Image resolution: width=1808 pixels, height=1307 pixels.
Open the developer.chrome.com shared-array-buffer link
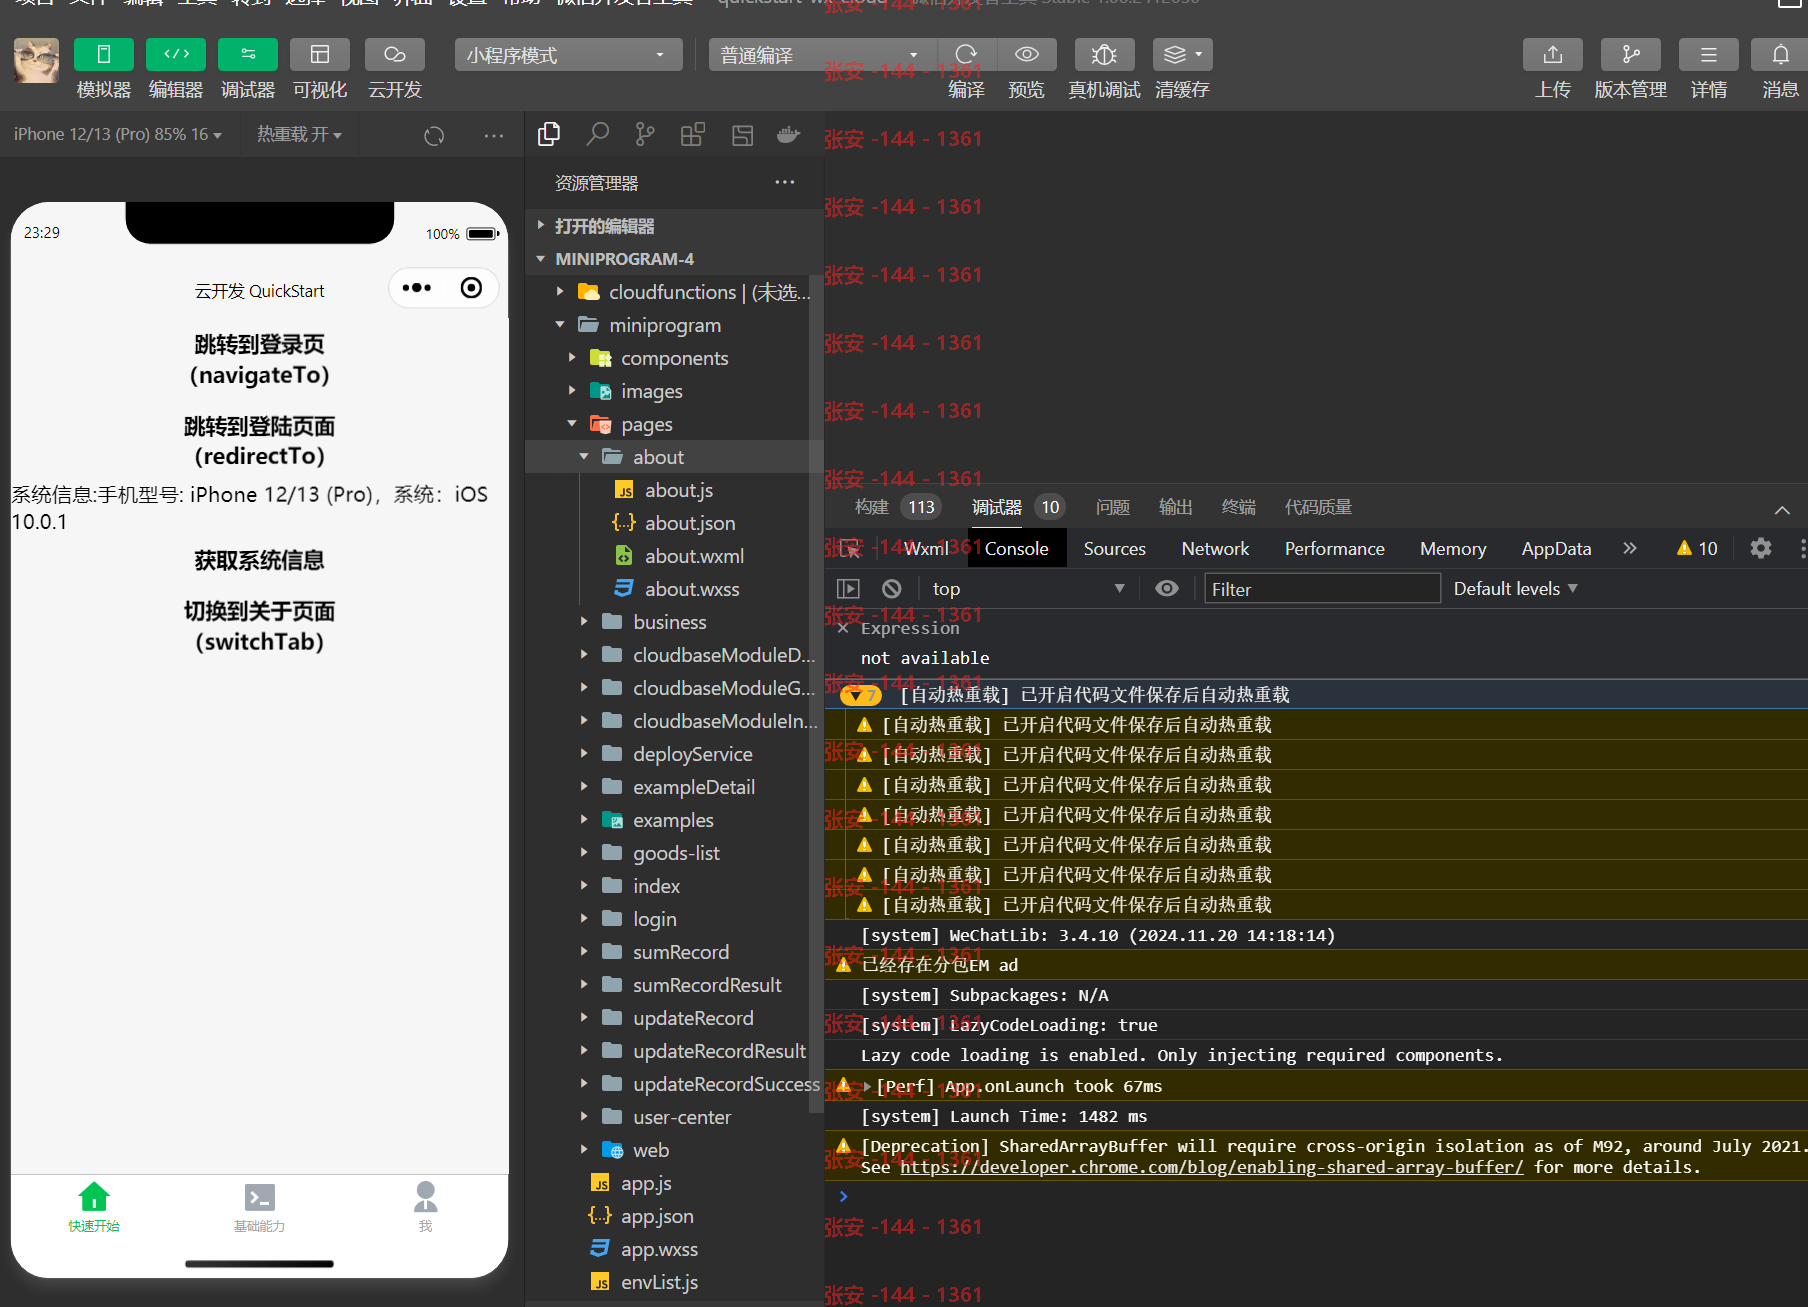[1212, 1167]
